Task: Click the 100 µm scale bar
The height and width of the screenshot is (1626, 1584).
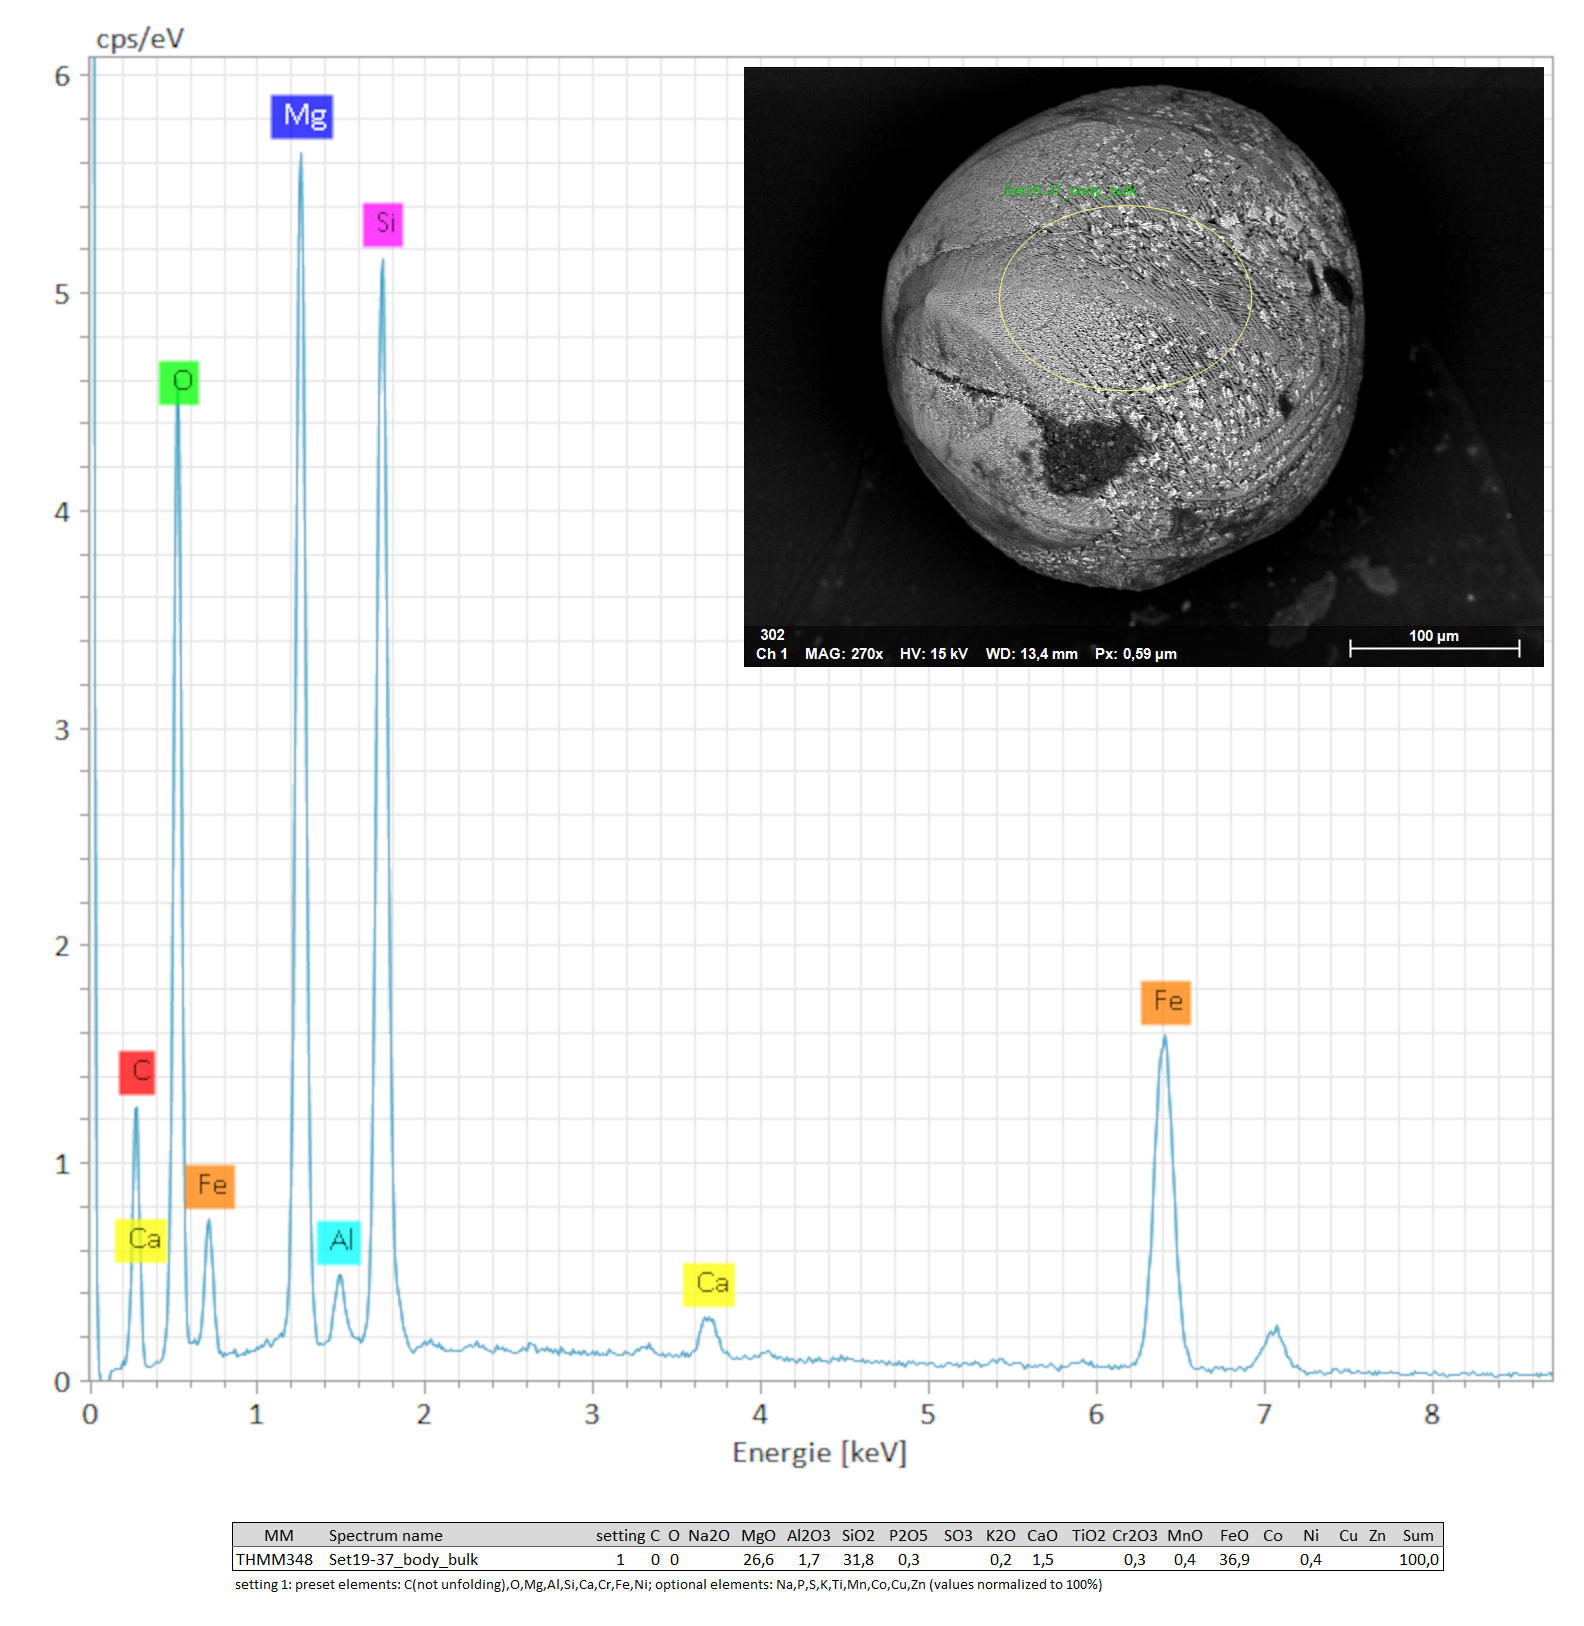Action: pos(1434,647)
